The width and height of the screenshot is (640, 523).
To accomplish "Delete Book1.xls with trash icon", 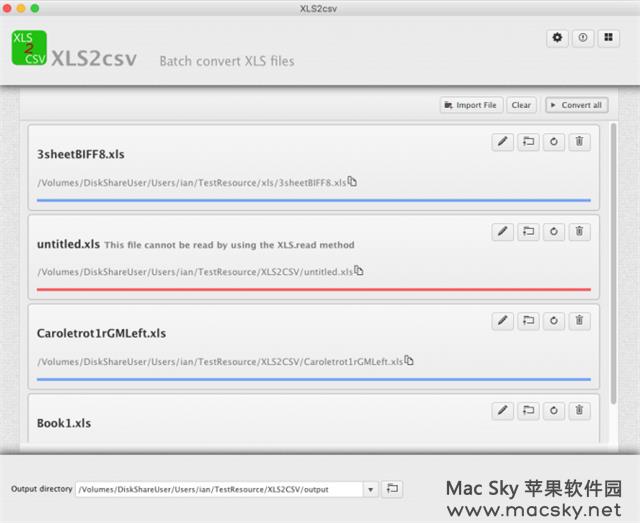I will click(579, 411).
